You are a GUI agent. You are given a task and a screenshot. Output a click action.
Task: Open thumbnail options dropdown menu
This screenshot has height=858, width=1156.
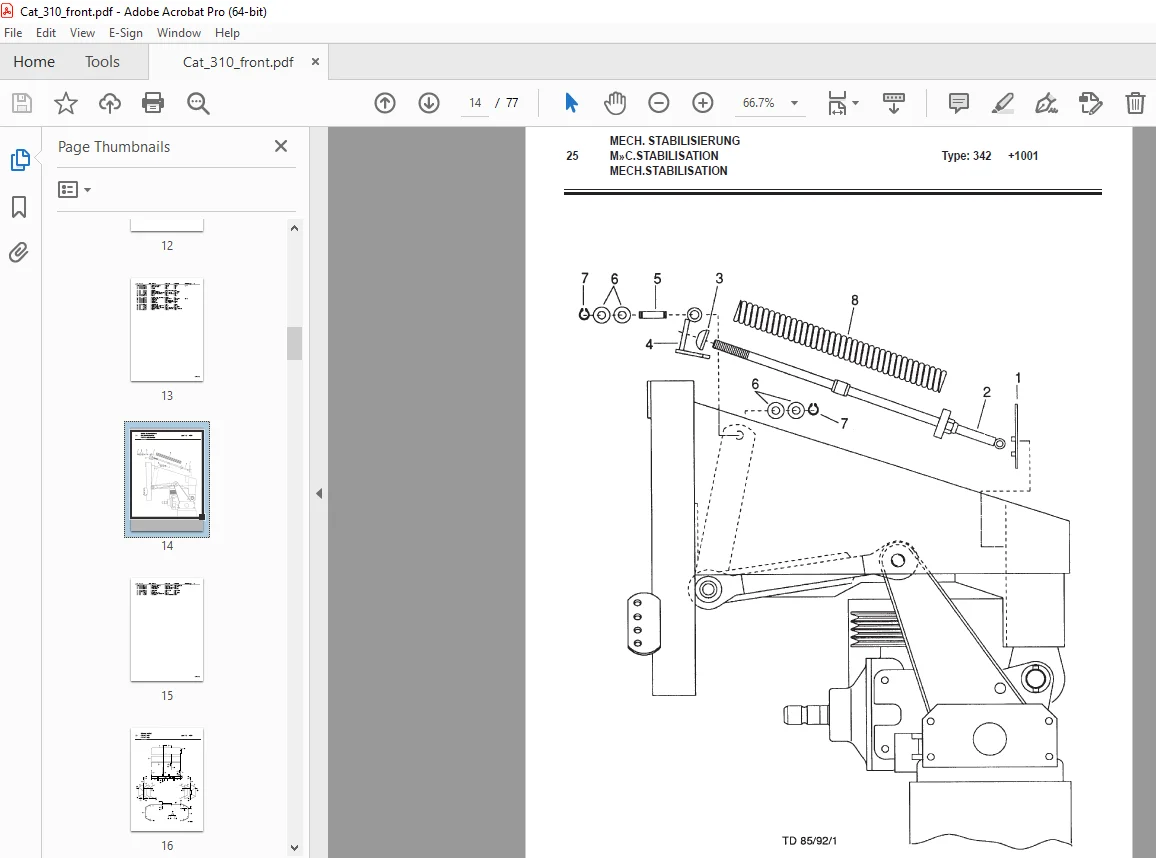pos(74,190)
